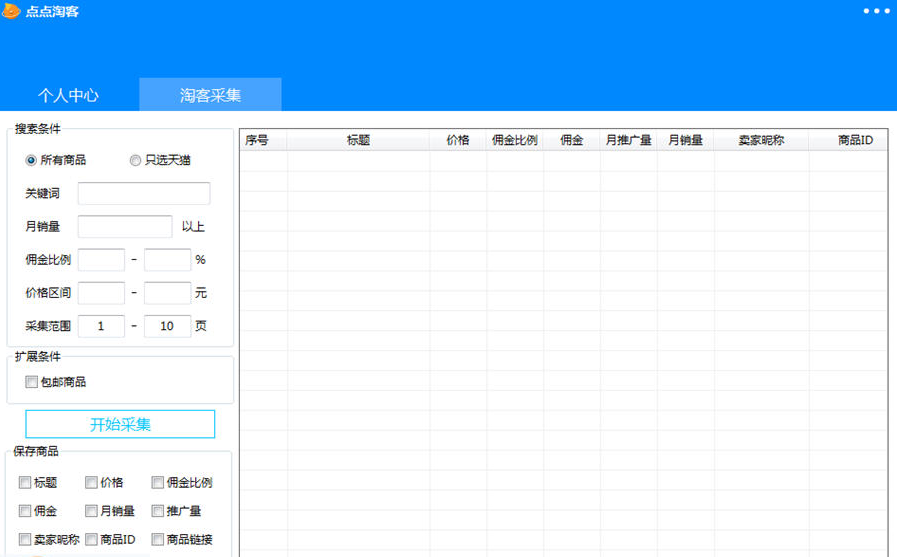Click the 月销量 minimum sales input field
Image resolution: width=897 pixels, height=557 pixels.
point(125,227)
